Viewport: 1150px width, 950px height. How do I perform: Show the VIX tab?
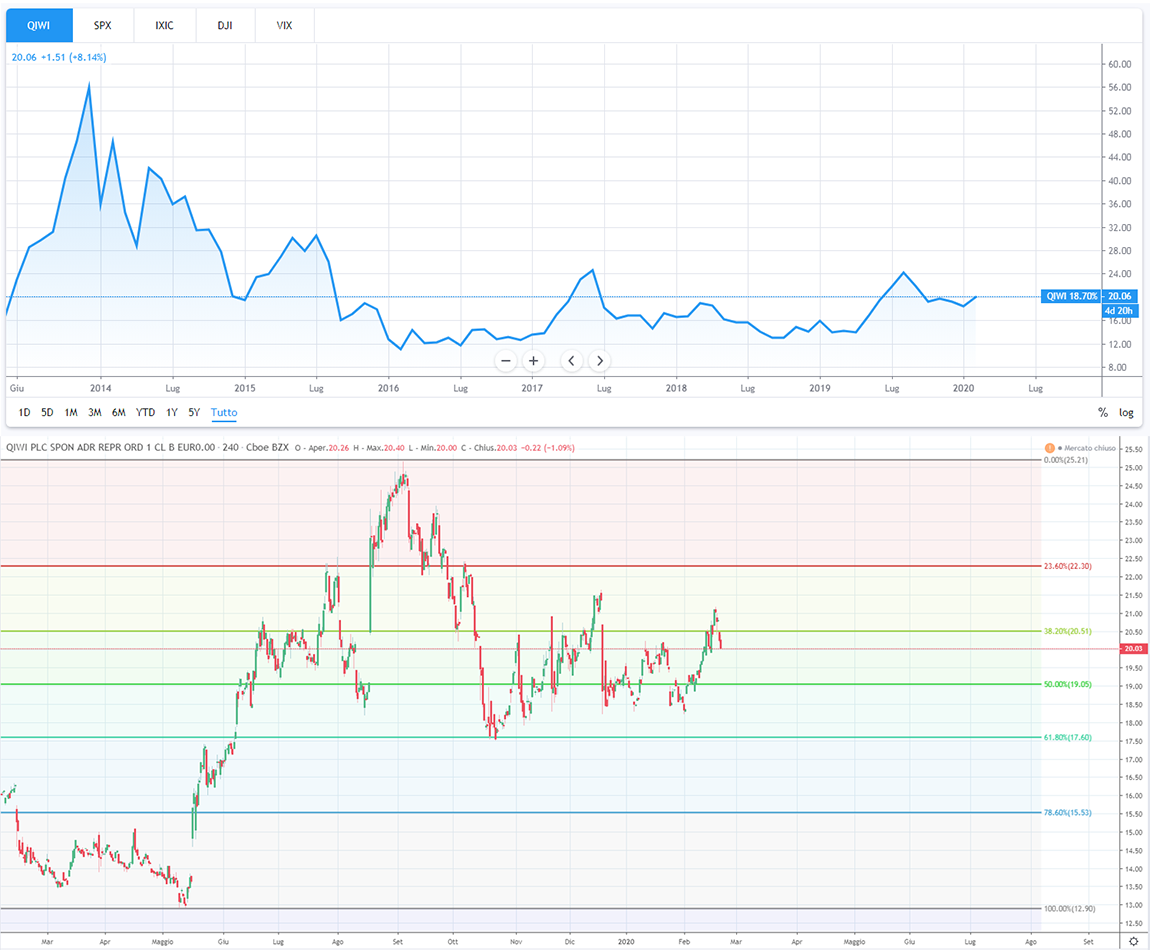[285, 26]
